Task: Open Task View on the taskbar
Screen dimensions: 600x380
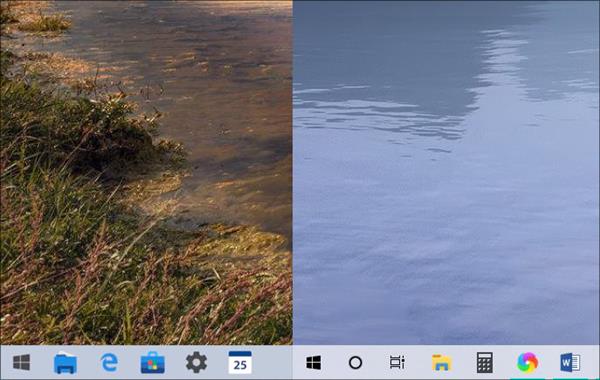Action: (397, 362)
